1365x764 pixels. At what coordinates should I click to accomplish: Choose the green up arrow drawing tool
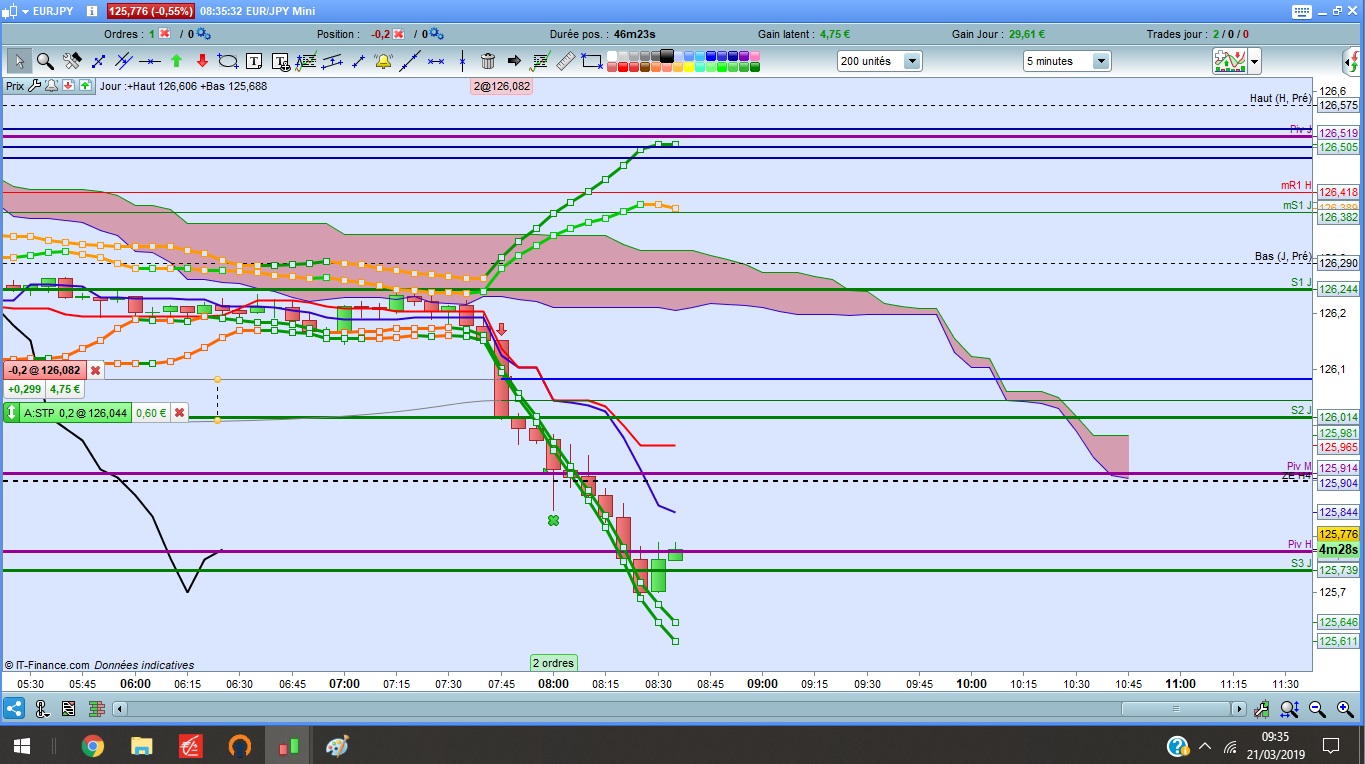pos(176,61)
